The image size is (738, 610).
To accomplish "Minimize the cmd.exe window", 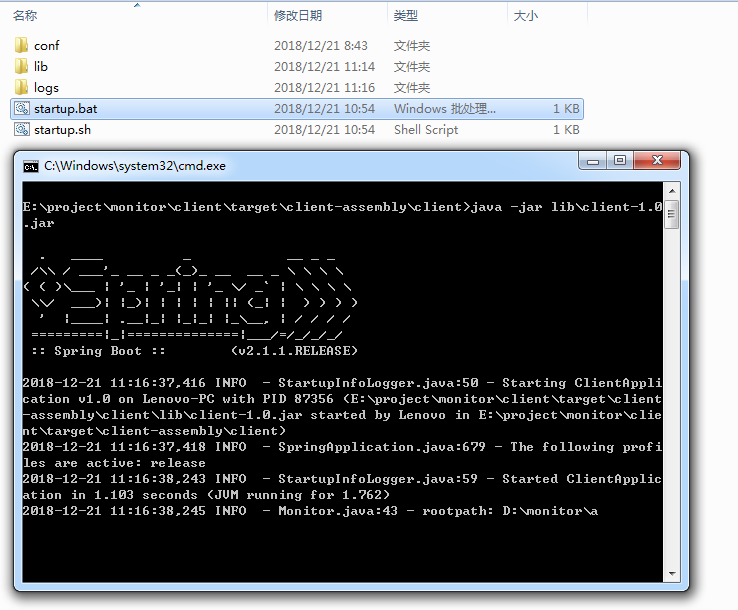I will pos(593,161).
